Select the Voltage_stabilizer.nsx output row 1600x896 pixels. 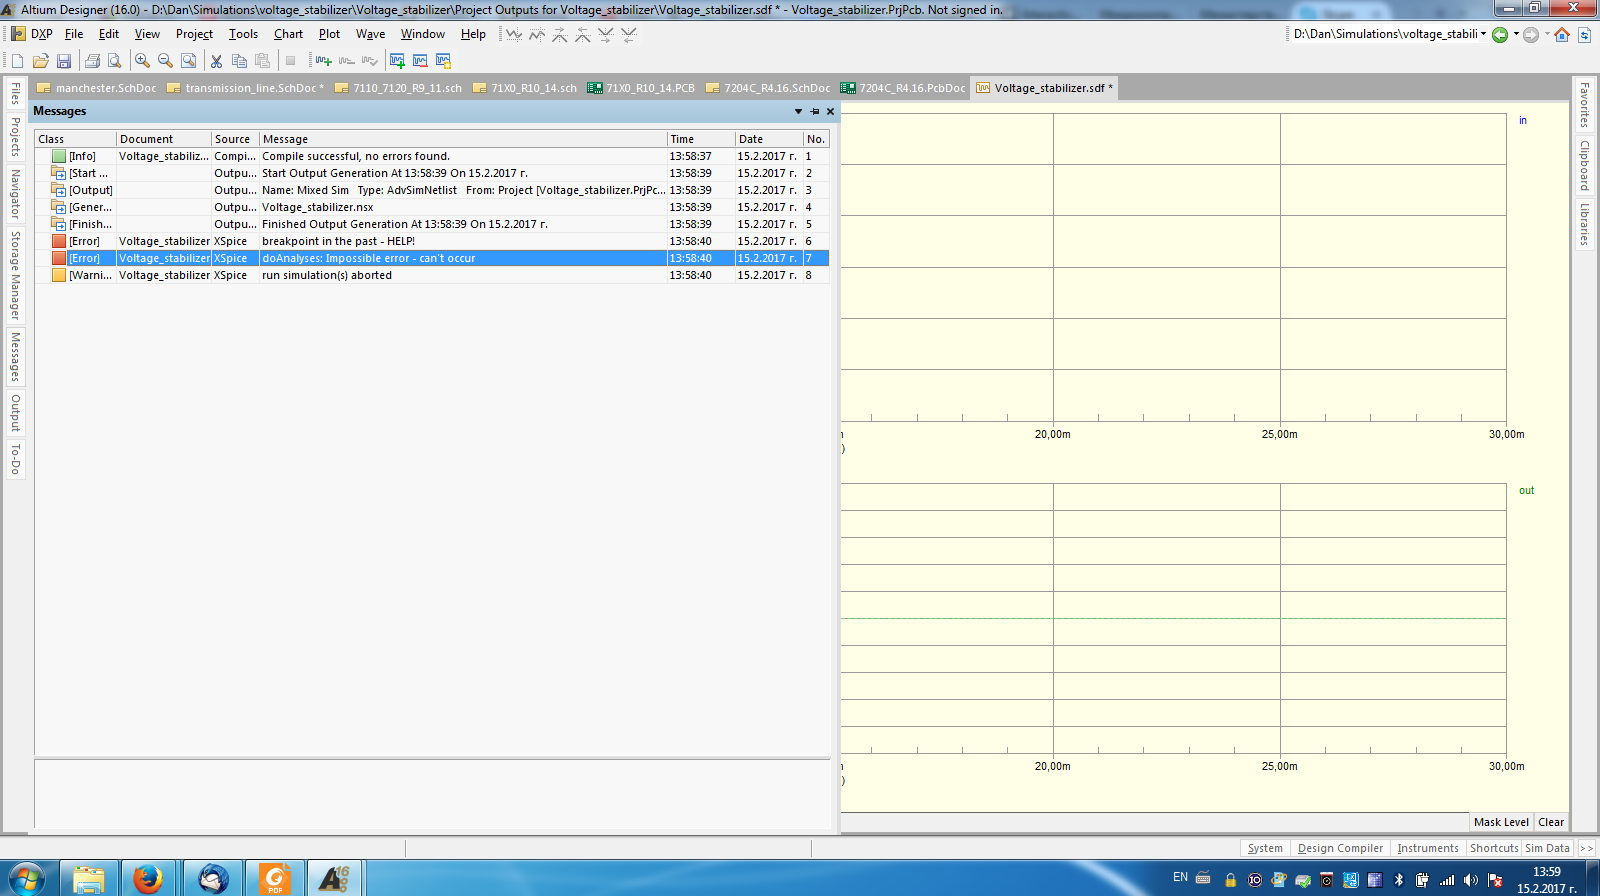tap(432, 207)
